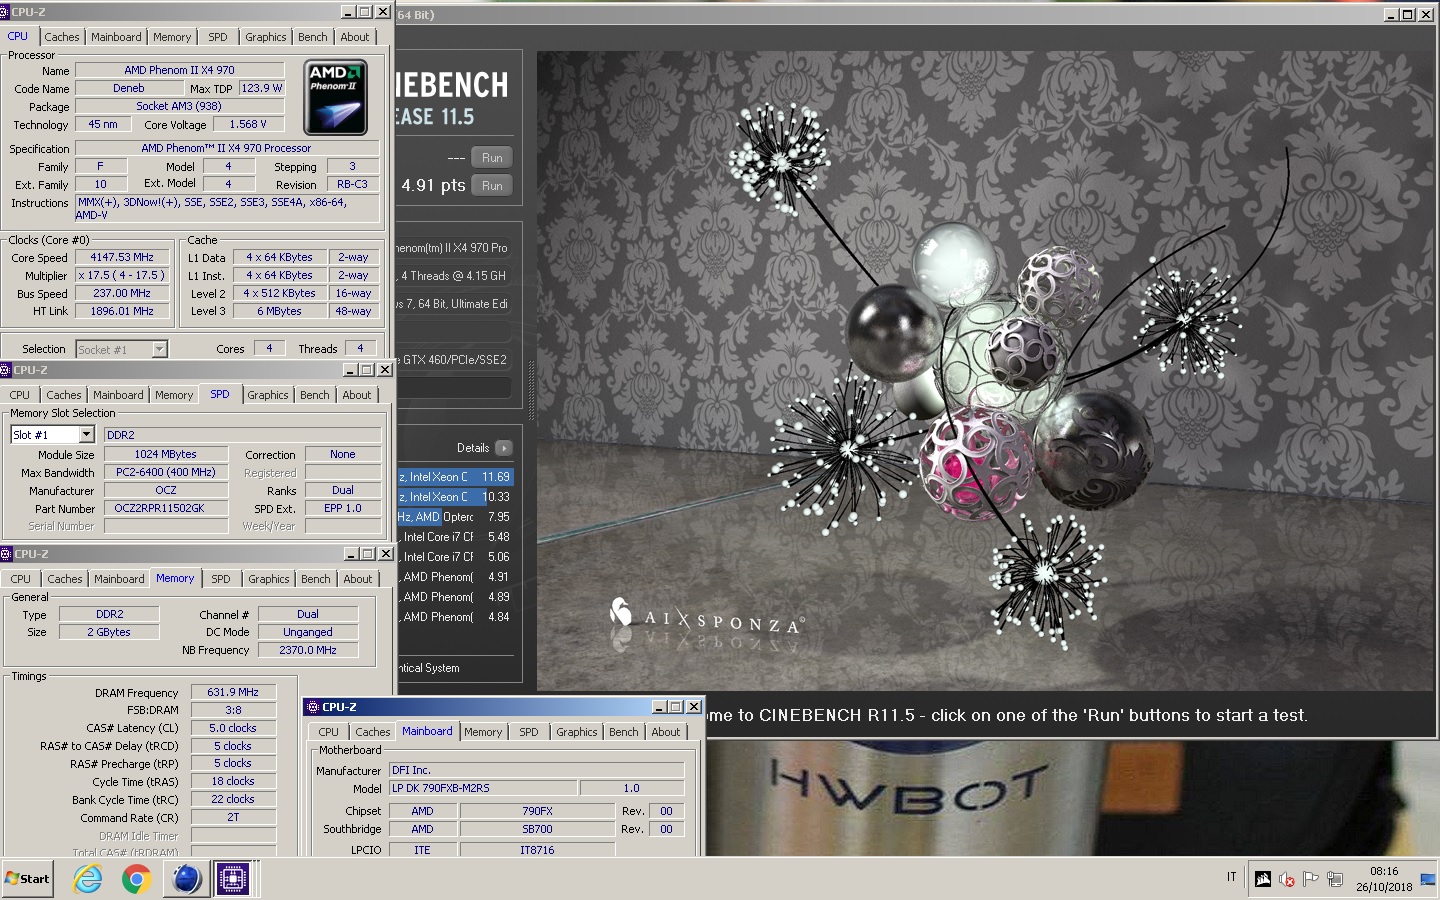This screenshot has height=900, width=1440.
Task: Click the Corsair sail tray icon
Action: coord(1263,879)
